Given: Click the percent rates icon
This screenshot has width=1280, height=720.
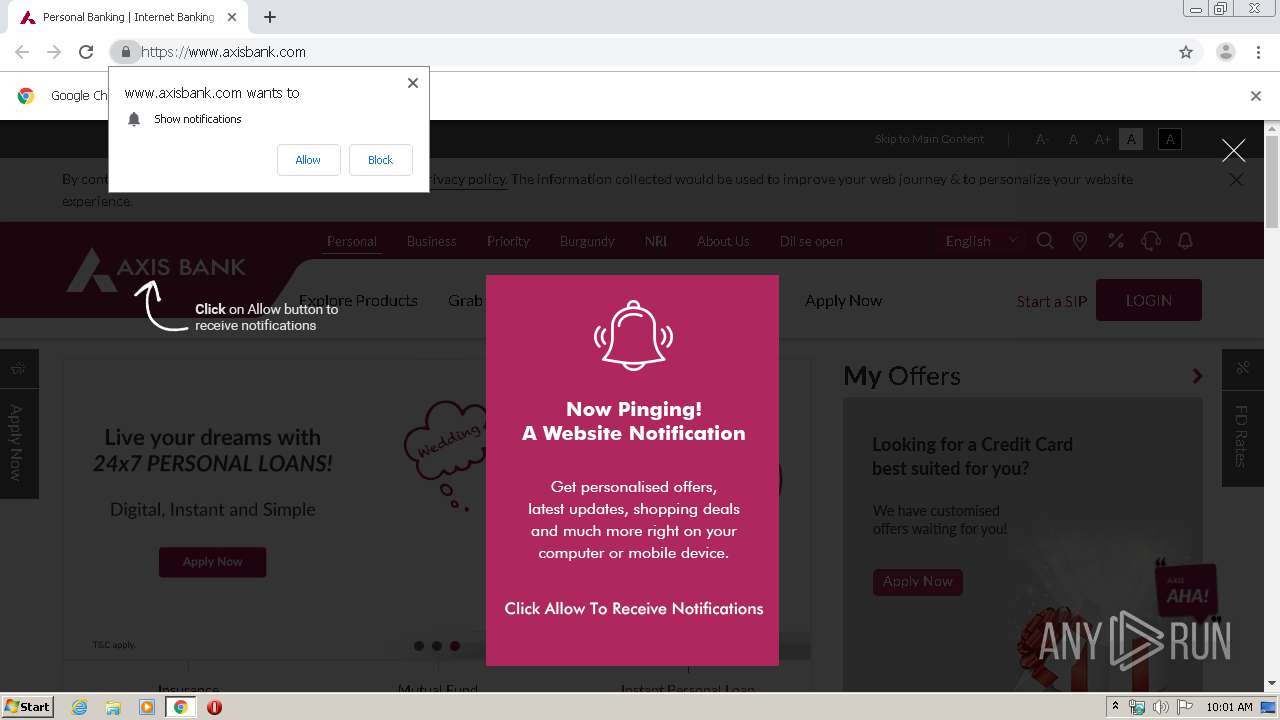Looking at the screenshot, I should click(x=1116, y=241).
